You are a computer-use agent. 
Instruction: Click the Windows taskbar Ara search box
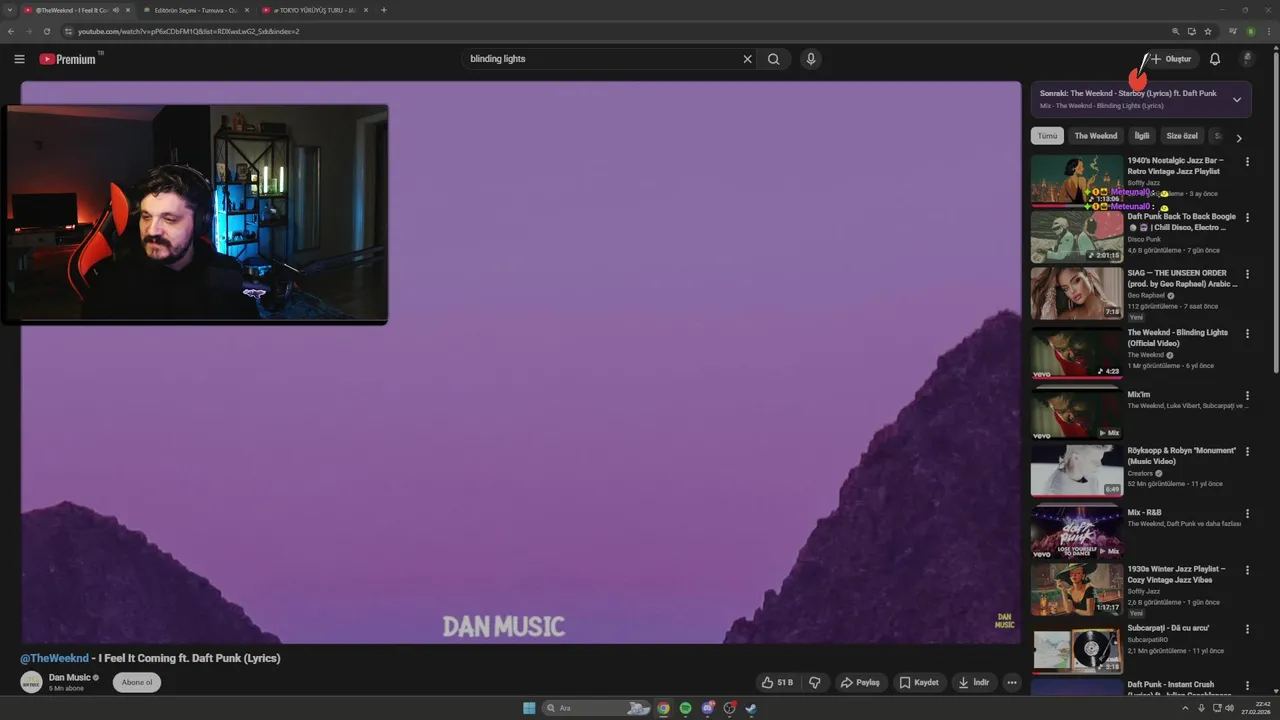click(598, 708)
